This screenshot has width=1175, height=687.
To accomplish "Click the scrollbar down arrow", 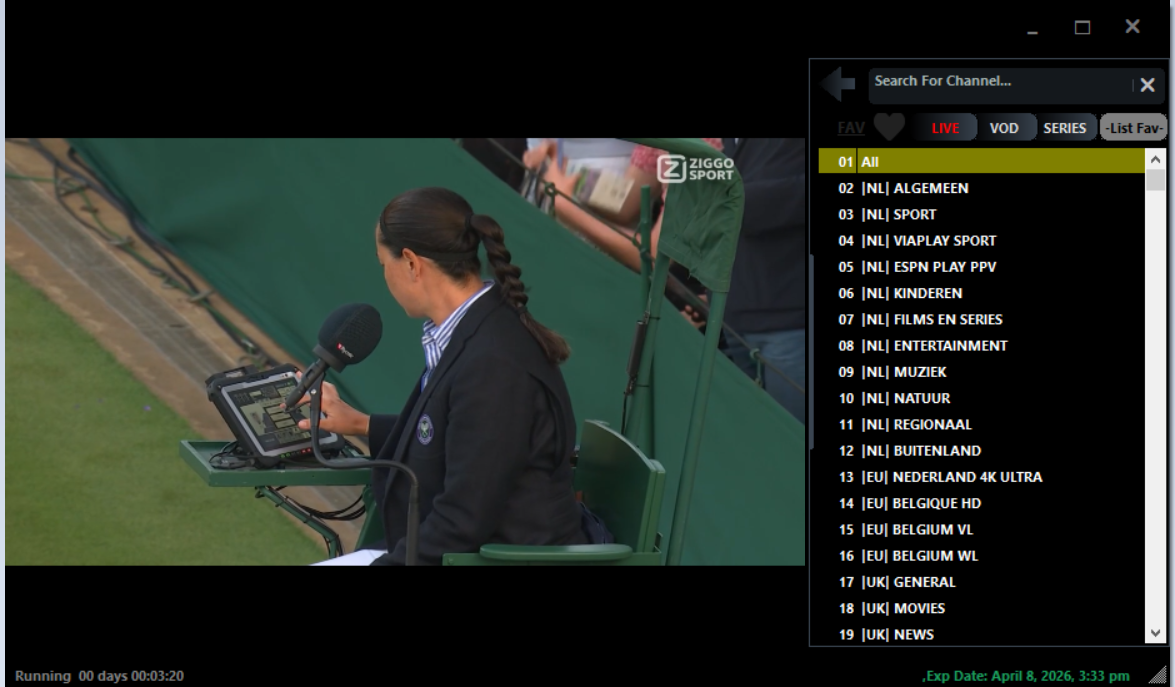I will pyautogui.click(x=1156, y=634).
